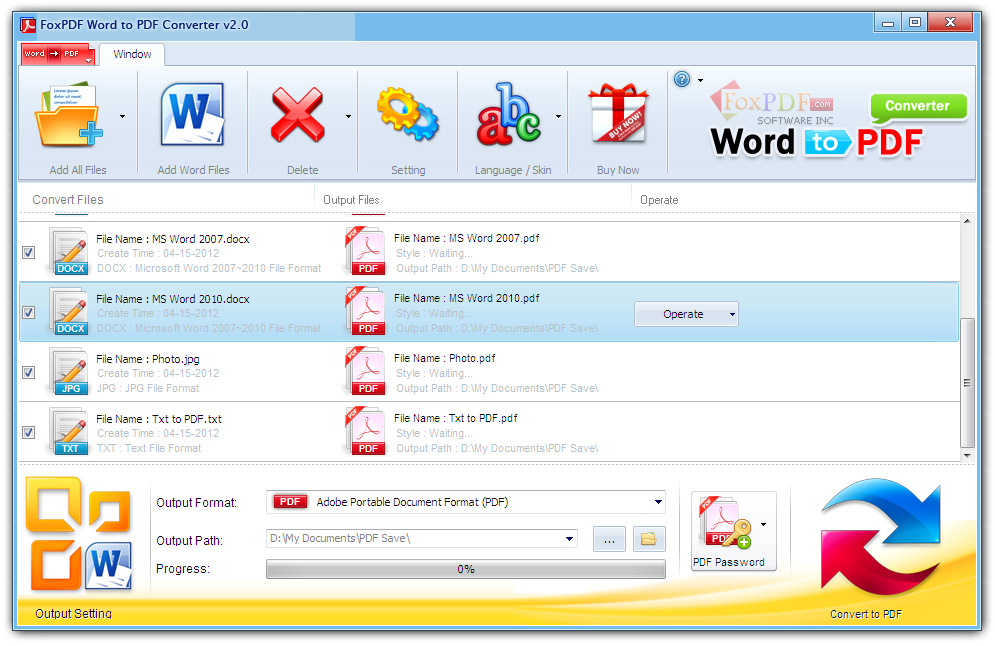Click the red Delete X icon

pos(297,117)
